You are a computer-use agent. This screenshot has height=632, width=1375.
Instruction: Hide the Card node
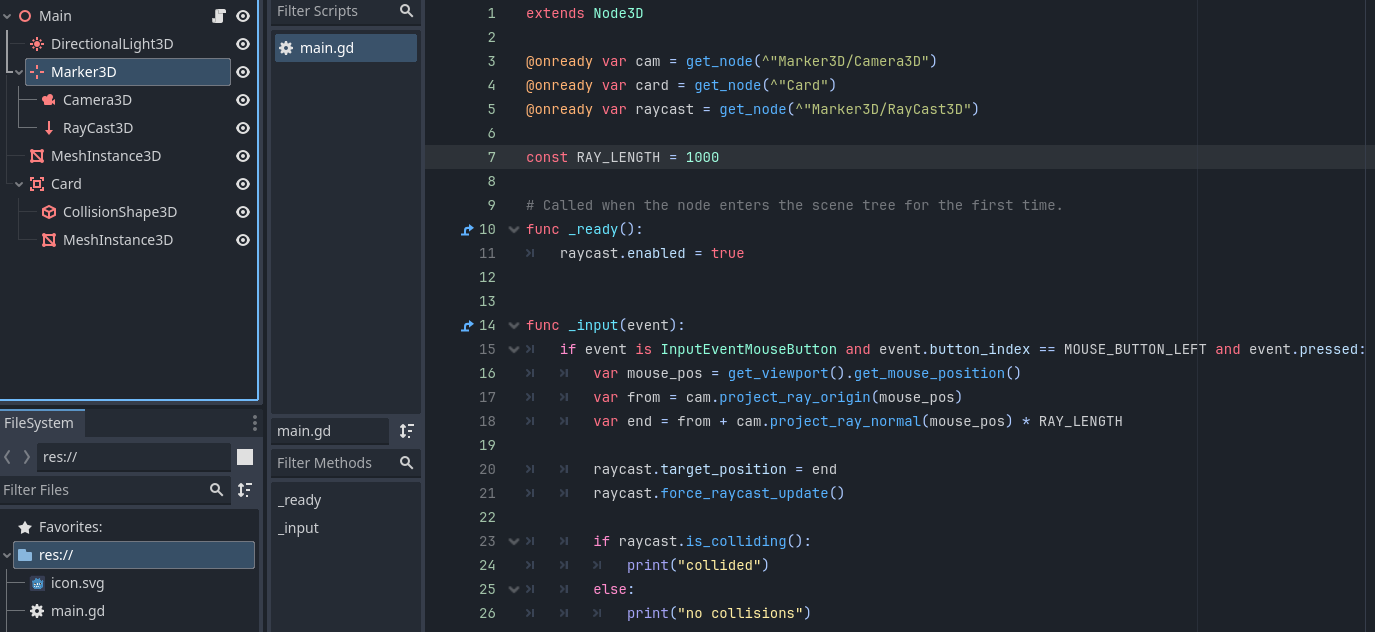(242, 184)
